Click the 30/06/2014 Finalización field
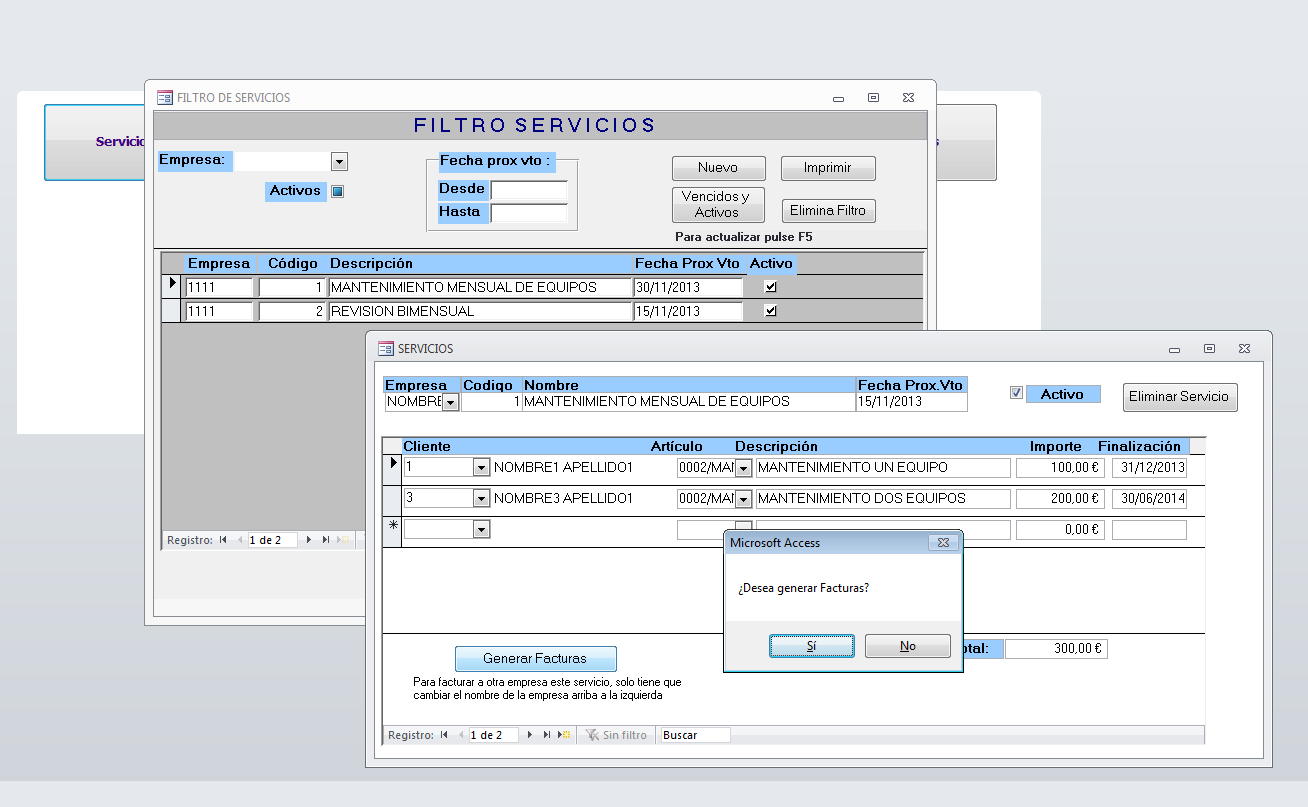 [x=1149, y=499]
